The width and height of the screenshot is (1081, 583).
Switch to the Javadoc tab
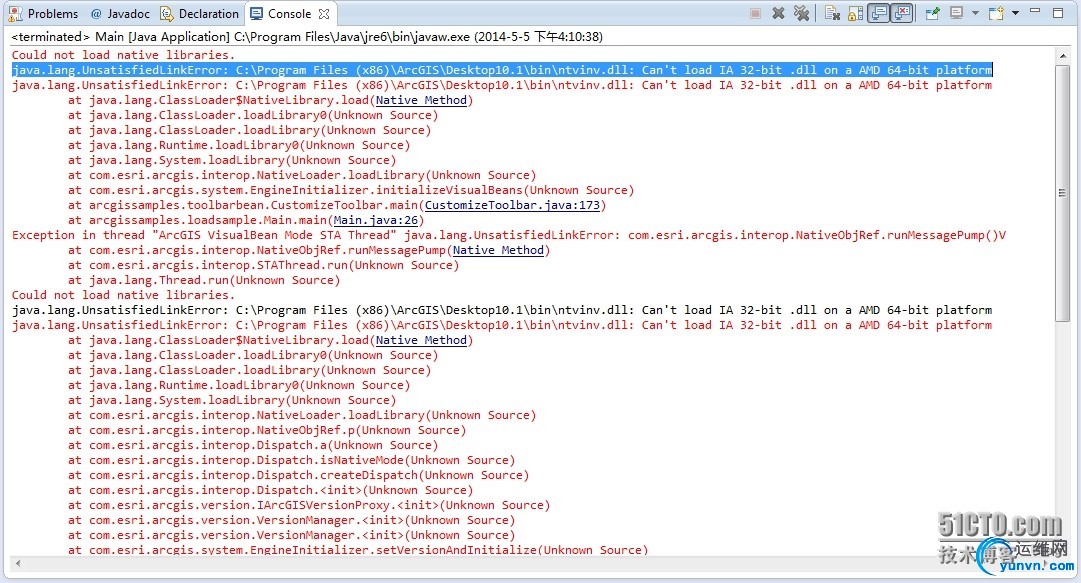[121, 14]
